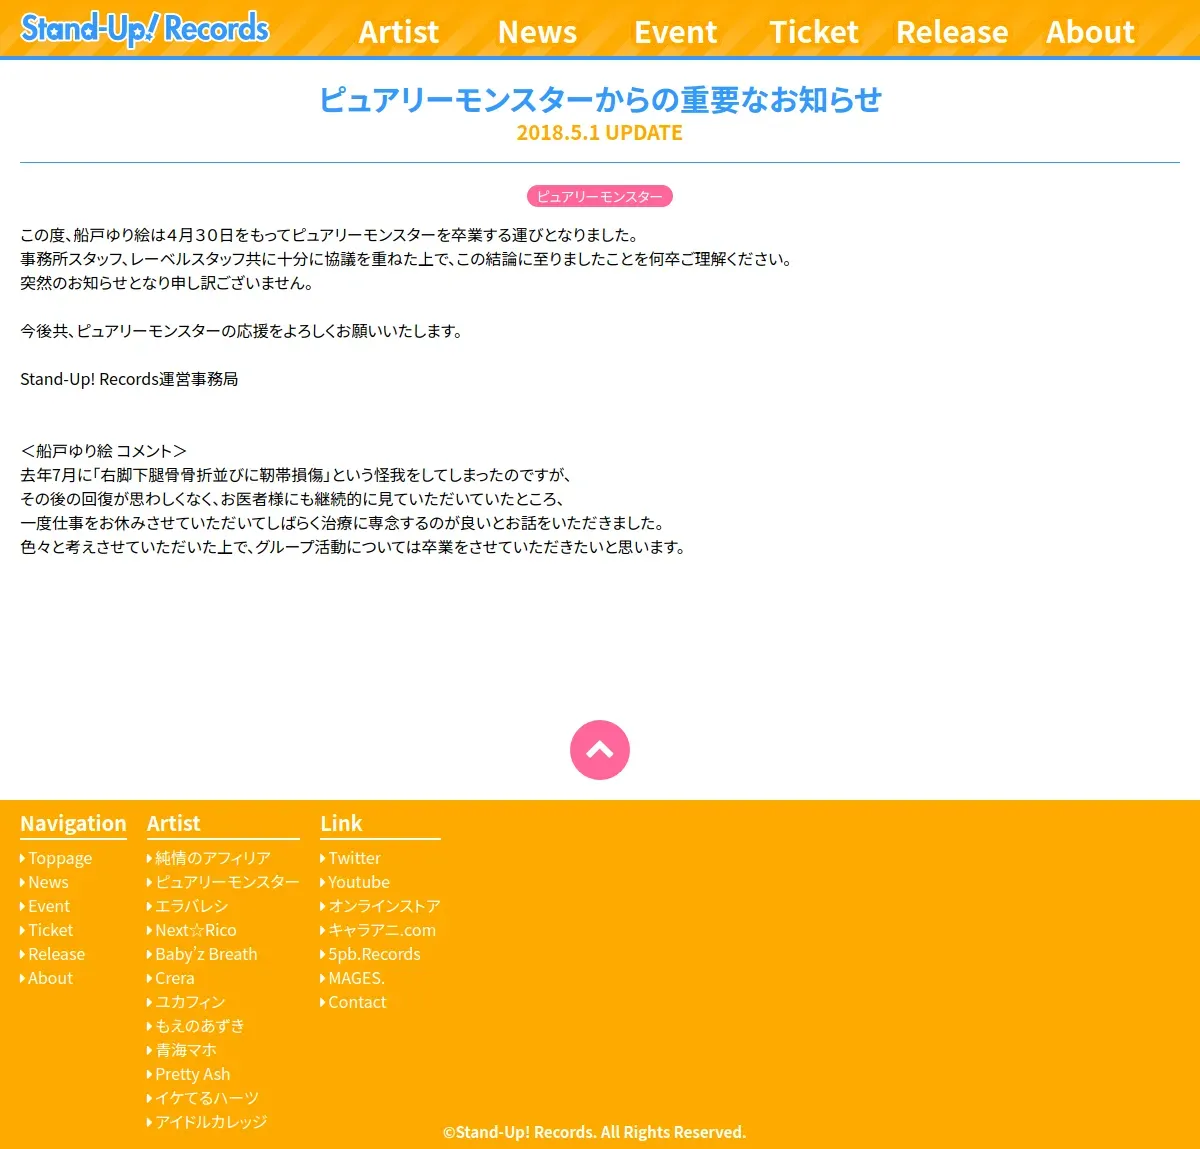1200x1149 pixels.
Task: Open エラバレシ artist link
Action: [x=188, y=906]
